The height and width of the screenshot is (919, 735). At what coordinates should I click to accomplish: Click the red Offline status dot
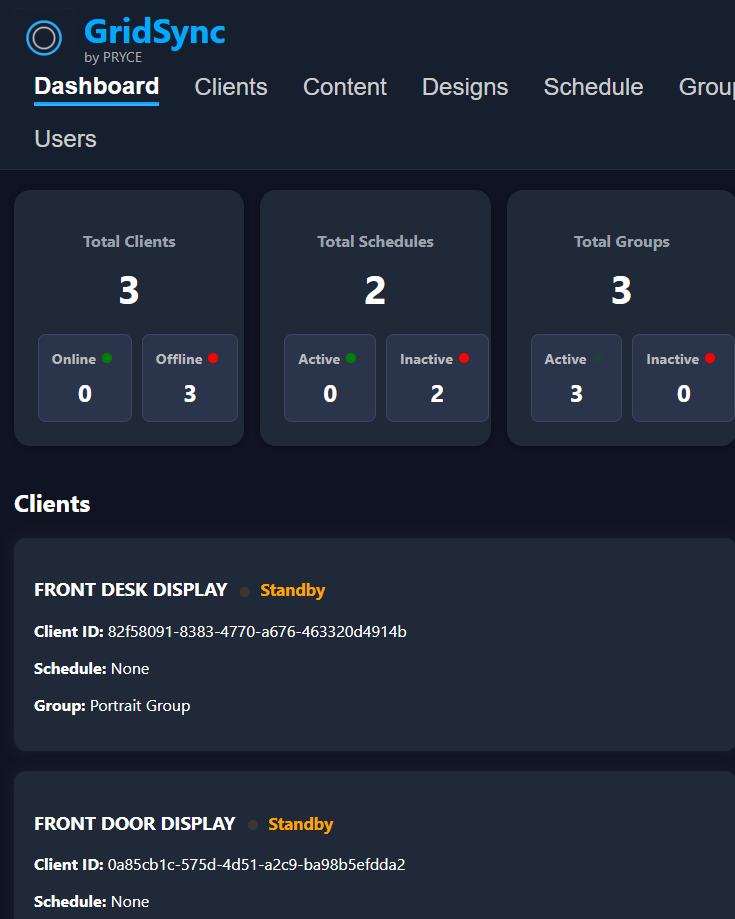tap(213, 358)
